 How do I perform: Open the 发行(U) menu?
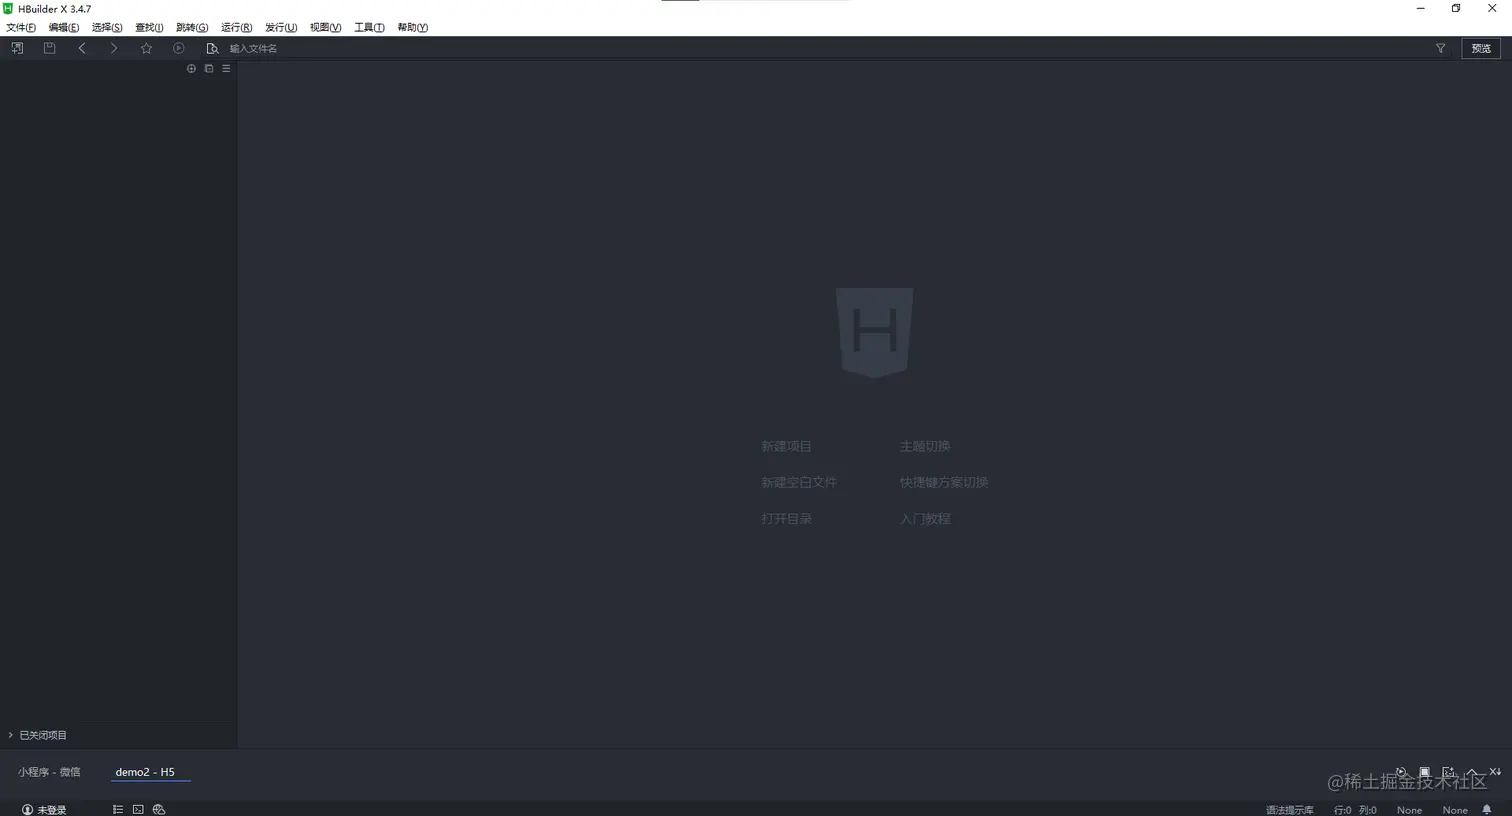coord(281,28)
